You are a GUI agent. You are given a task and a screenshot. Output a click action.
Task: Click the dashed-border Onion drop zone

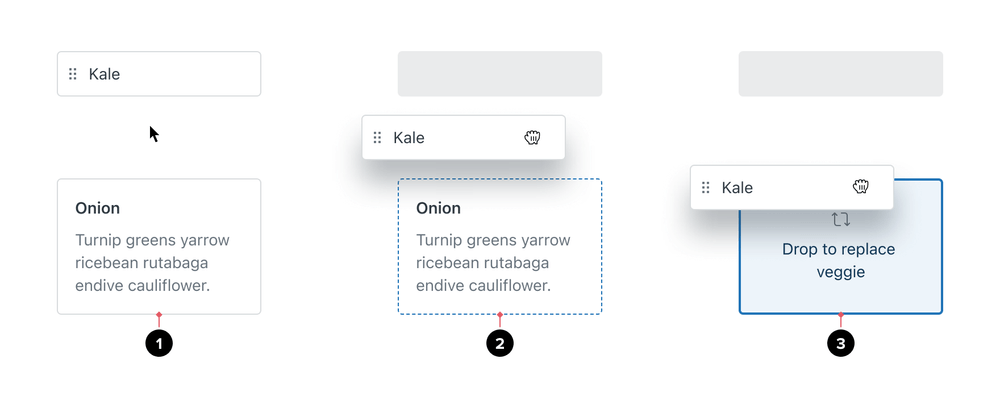[x=500, y=246]
